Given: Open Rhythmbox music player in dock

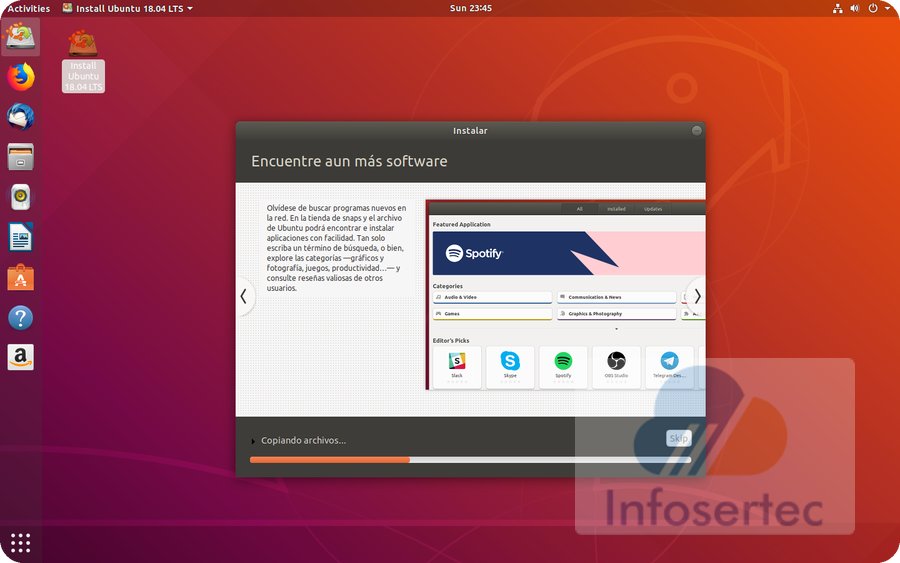Looking at the screenshot, I should pyautogui.click(x=20, y=197).
